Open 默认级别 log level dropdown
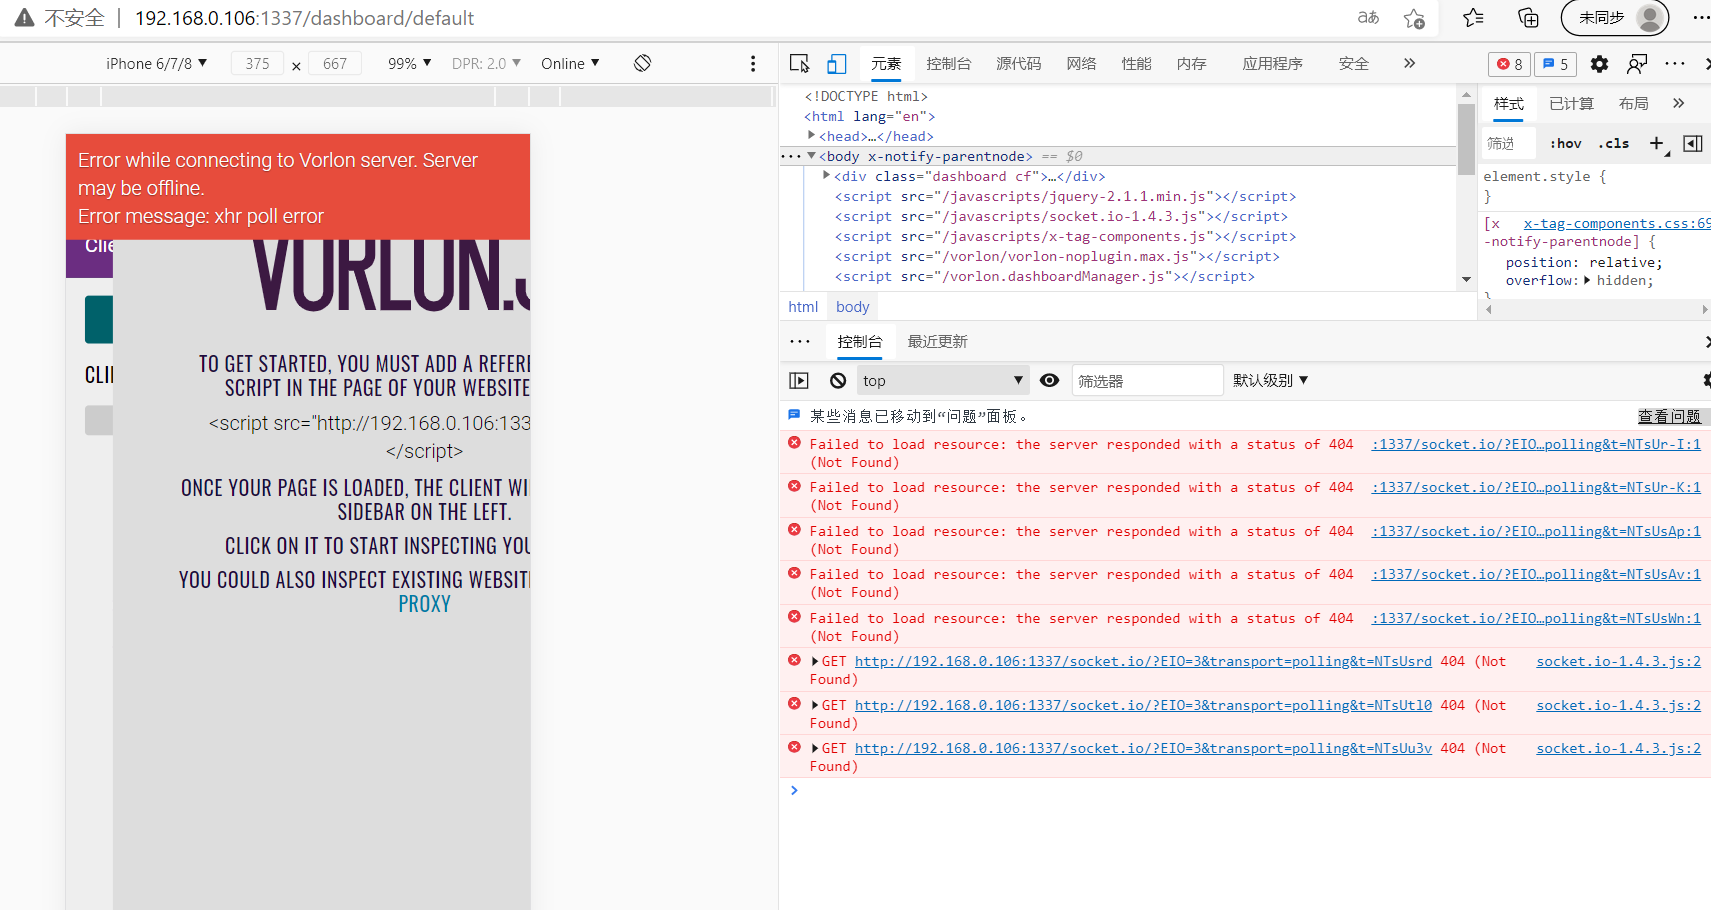 (x=1271, y=380)
